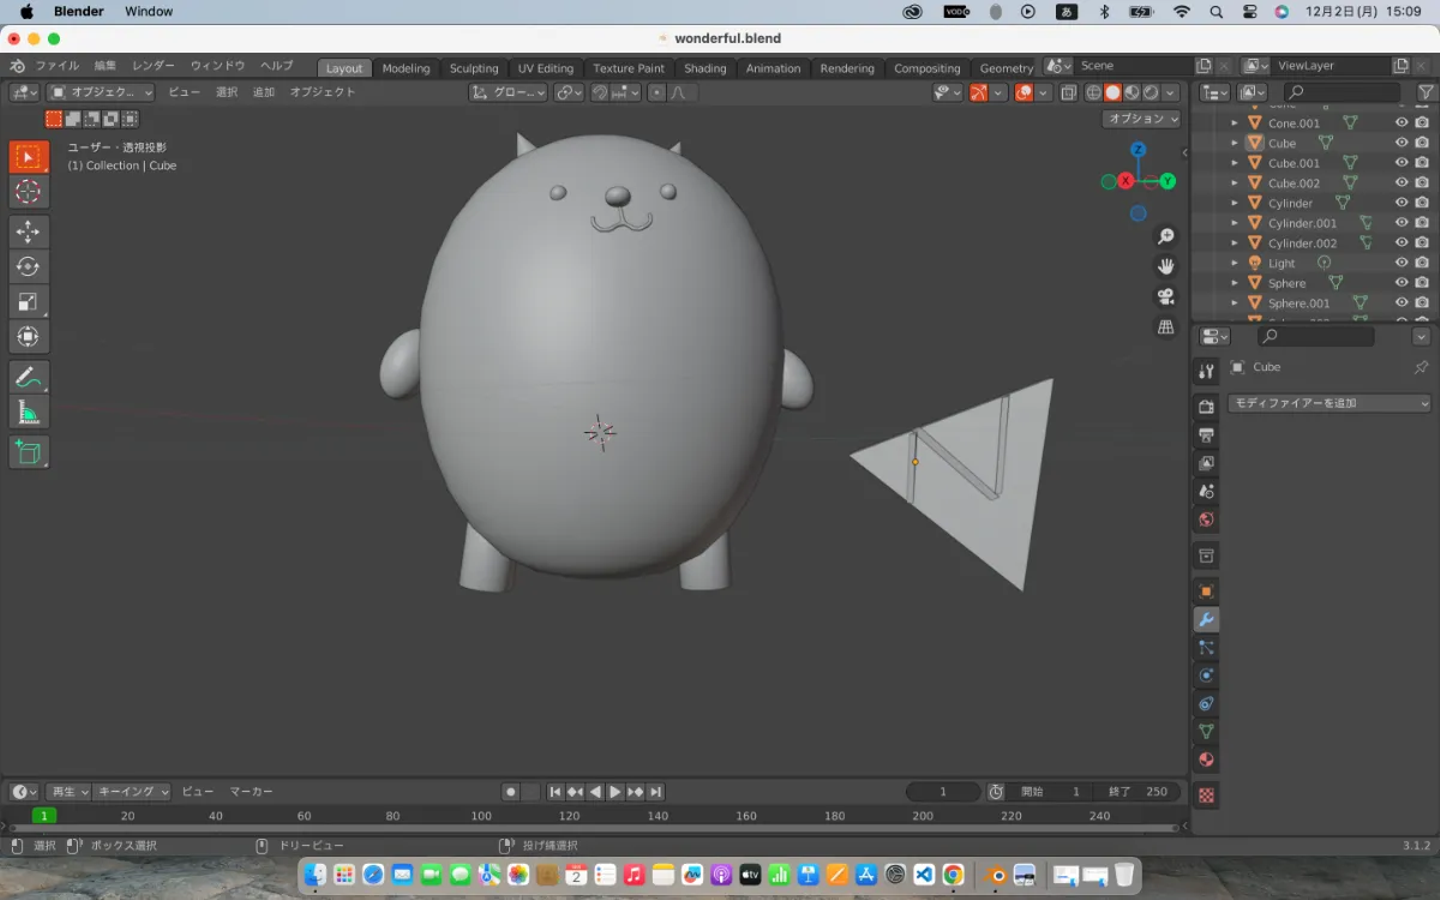Click the 3D Cursor tool

(x=28, y=192)
